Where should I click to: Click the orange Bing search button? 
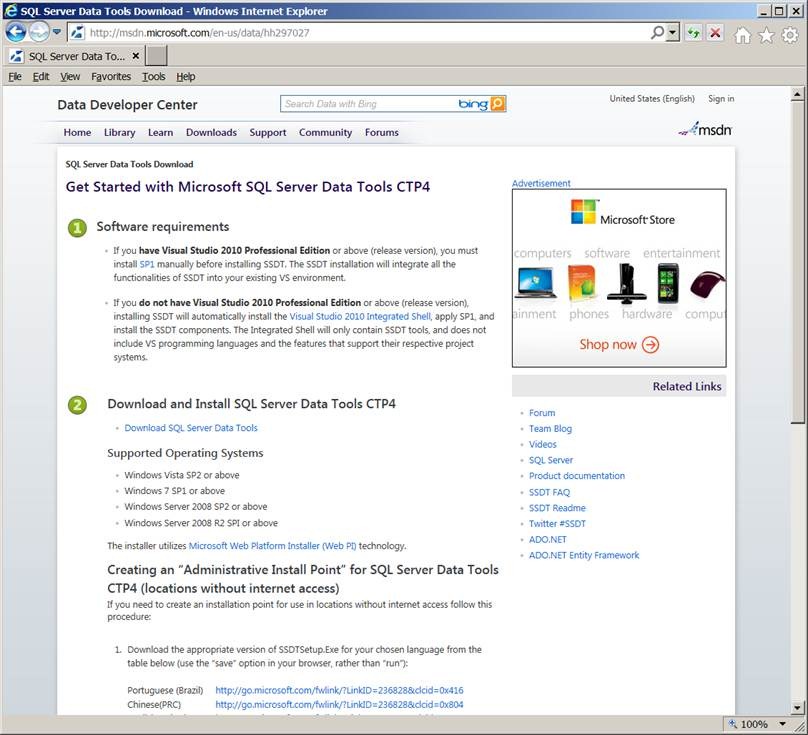click(x=498, y=104)
